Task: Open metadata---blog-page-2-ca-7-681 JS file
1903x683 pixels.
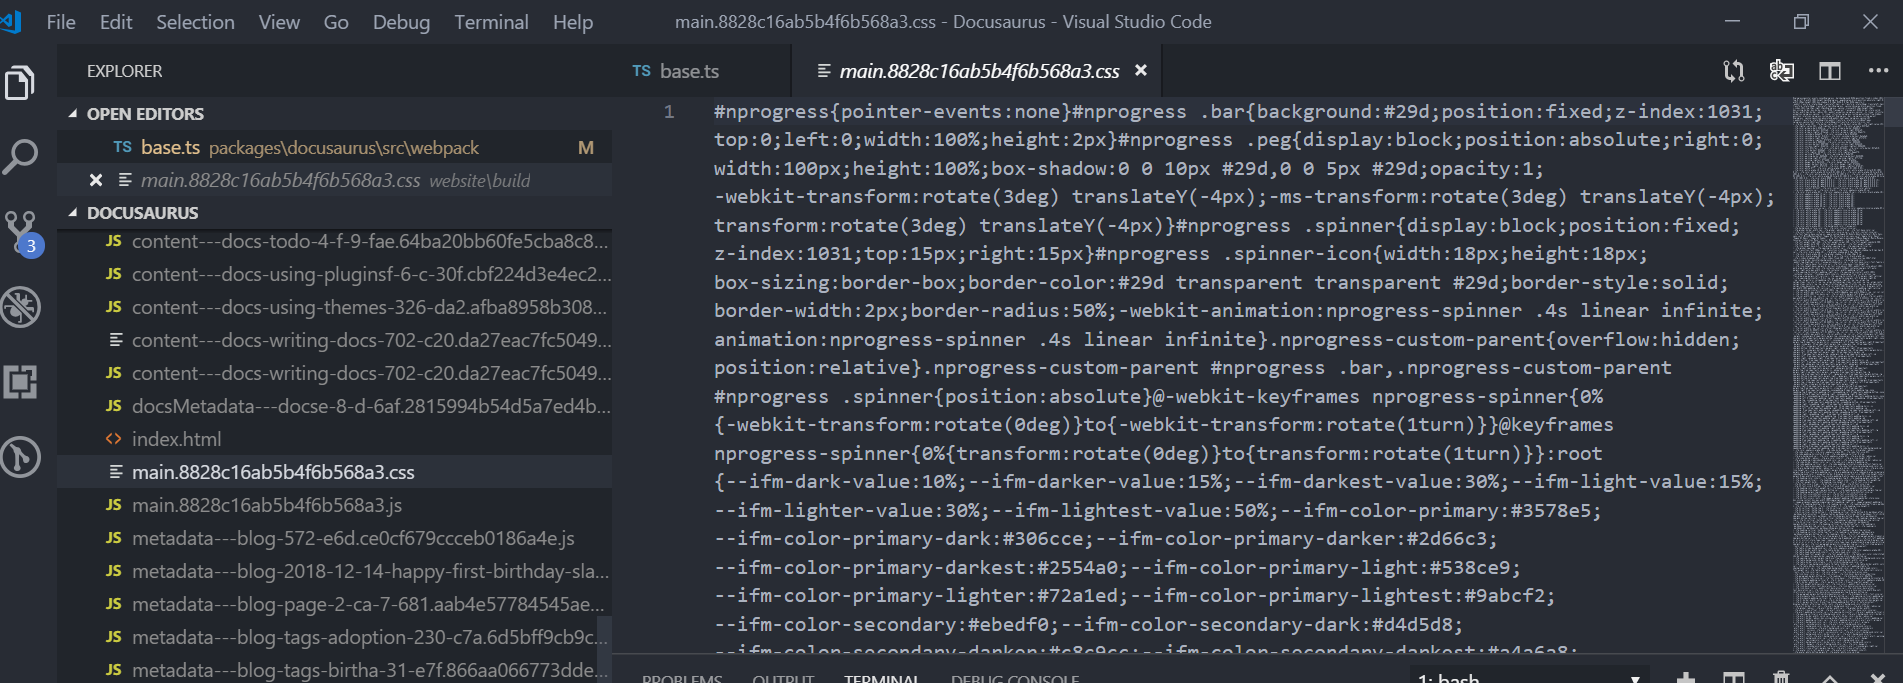Action: point(335,604)
